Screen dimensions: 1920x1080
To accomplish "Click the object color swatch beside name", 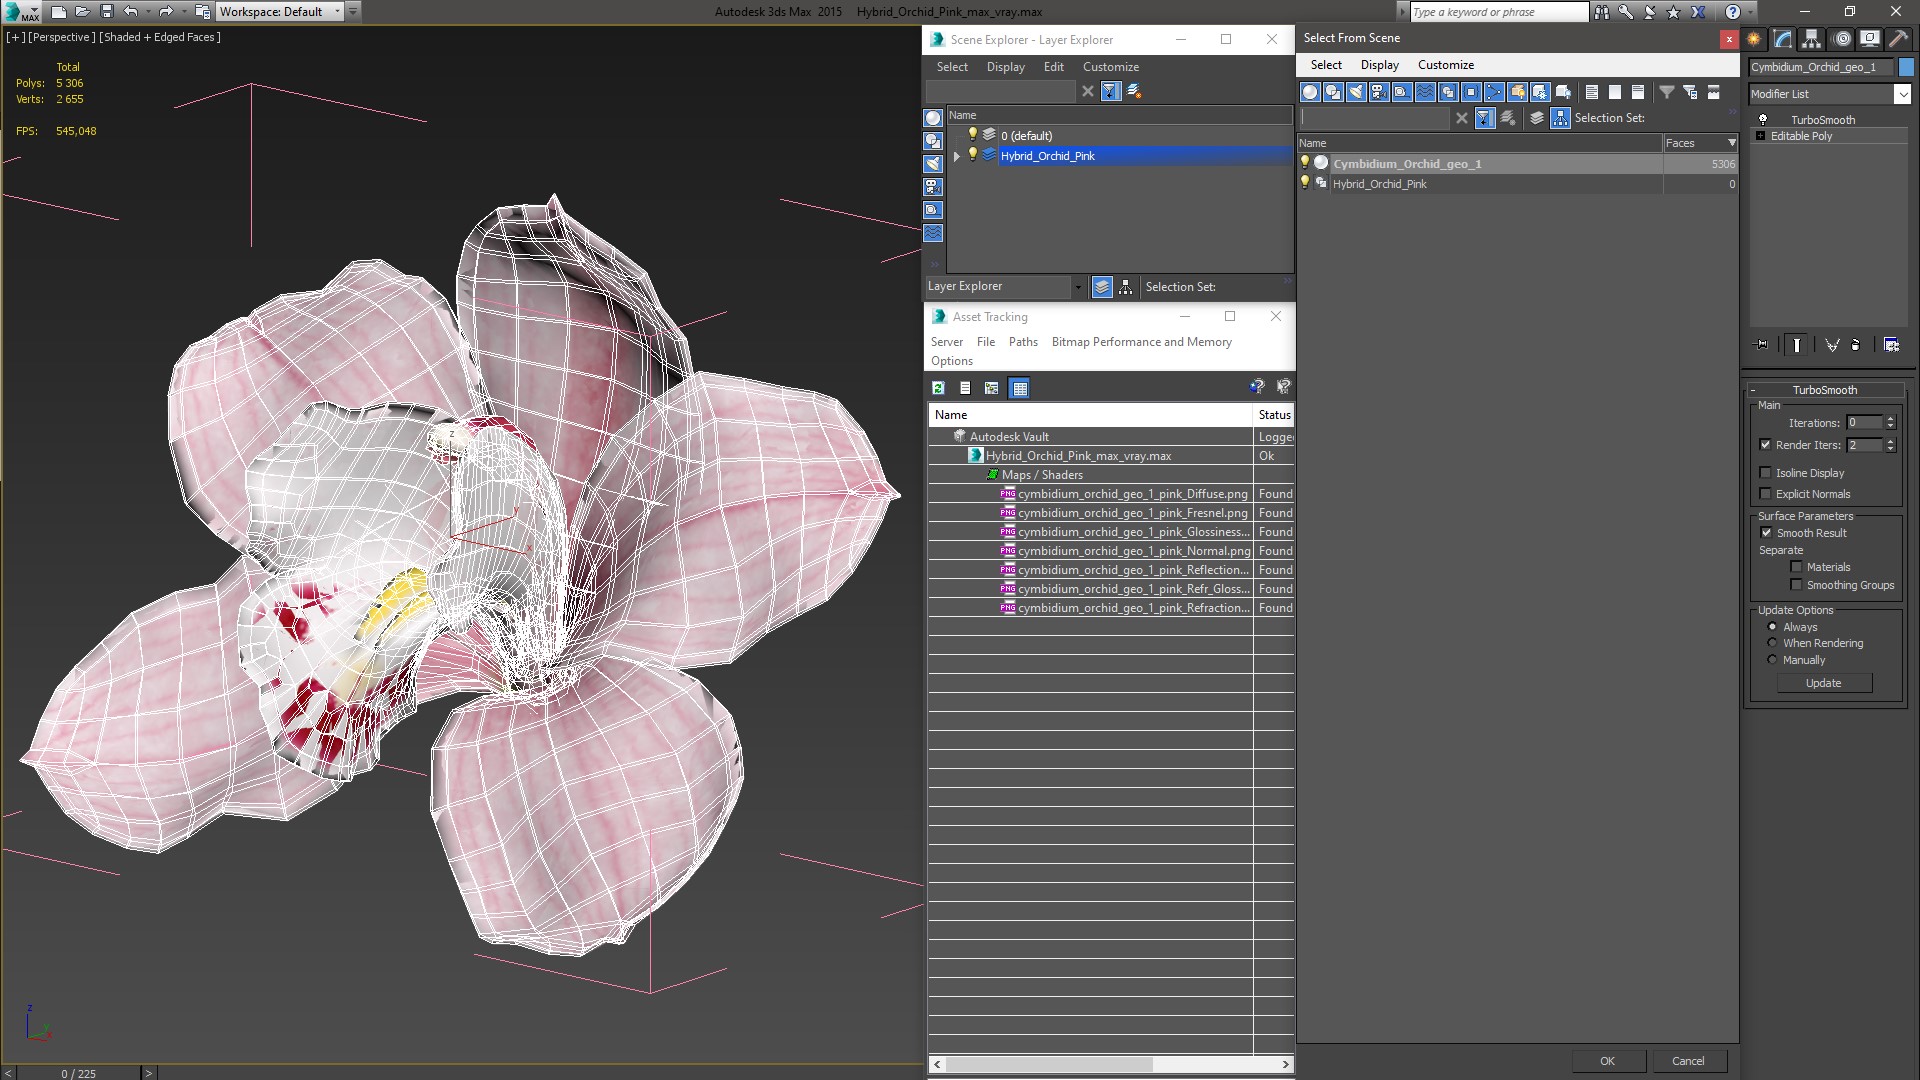I will coord(1906,67).
